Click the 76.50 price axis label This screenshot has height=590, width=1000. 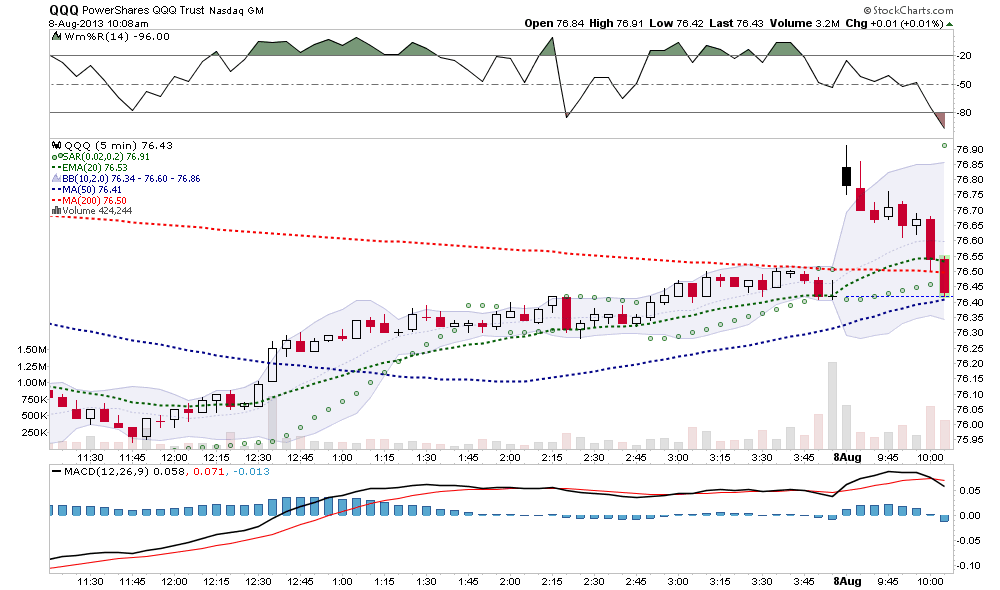(x=969, y=272)
